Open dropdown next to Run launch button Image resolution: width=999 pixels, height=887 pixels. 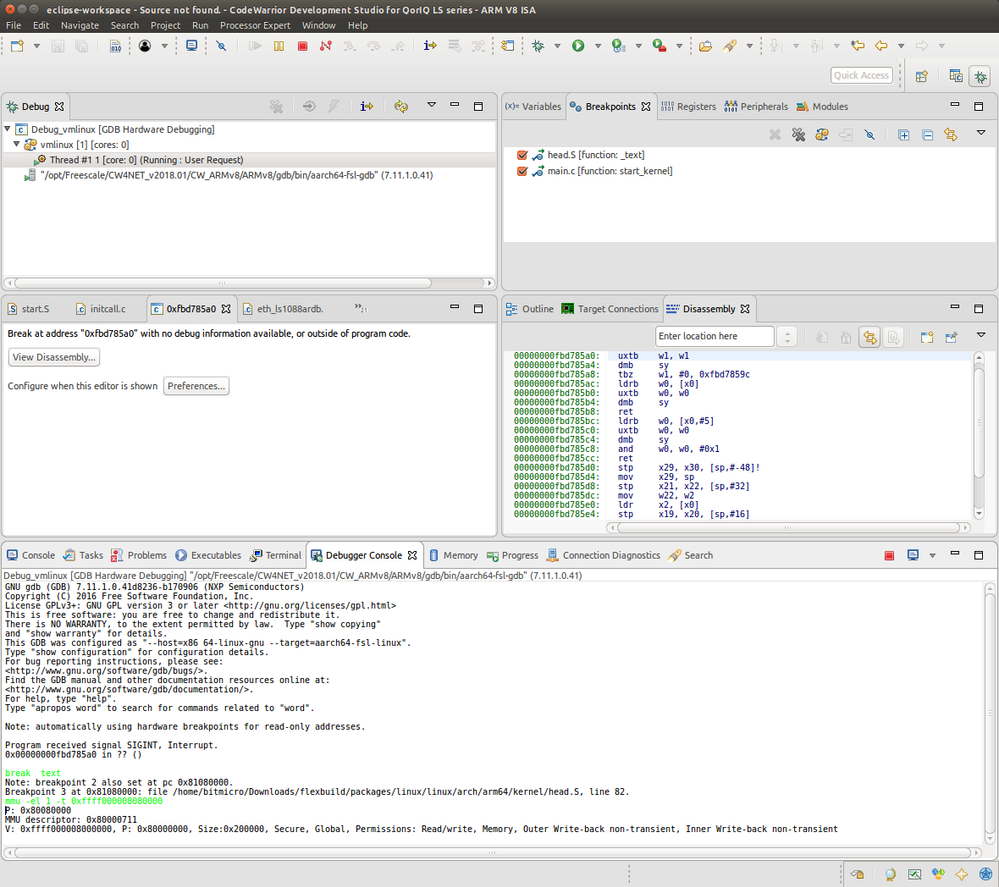click(598, 46)
